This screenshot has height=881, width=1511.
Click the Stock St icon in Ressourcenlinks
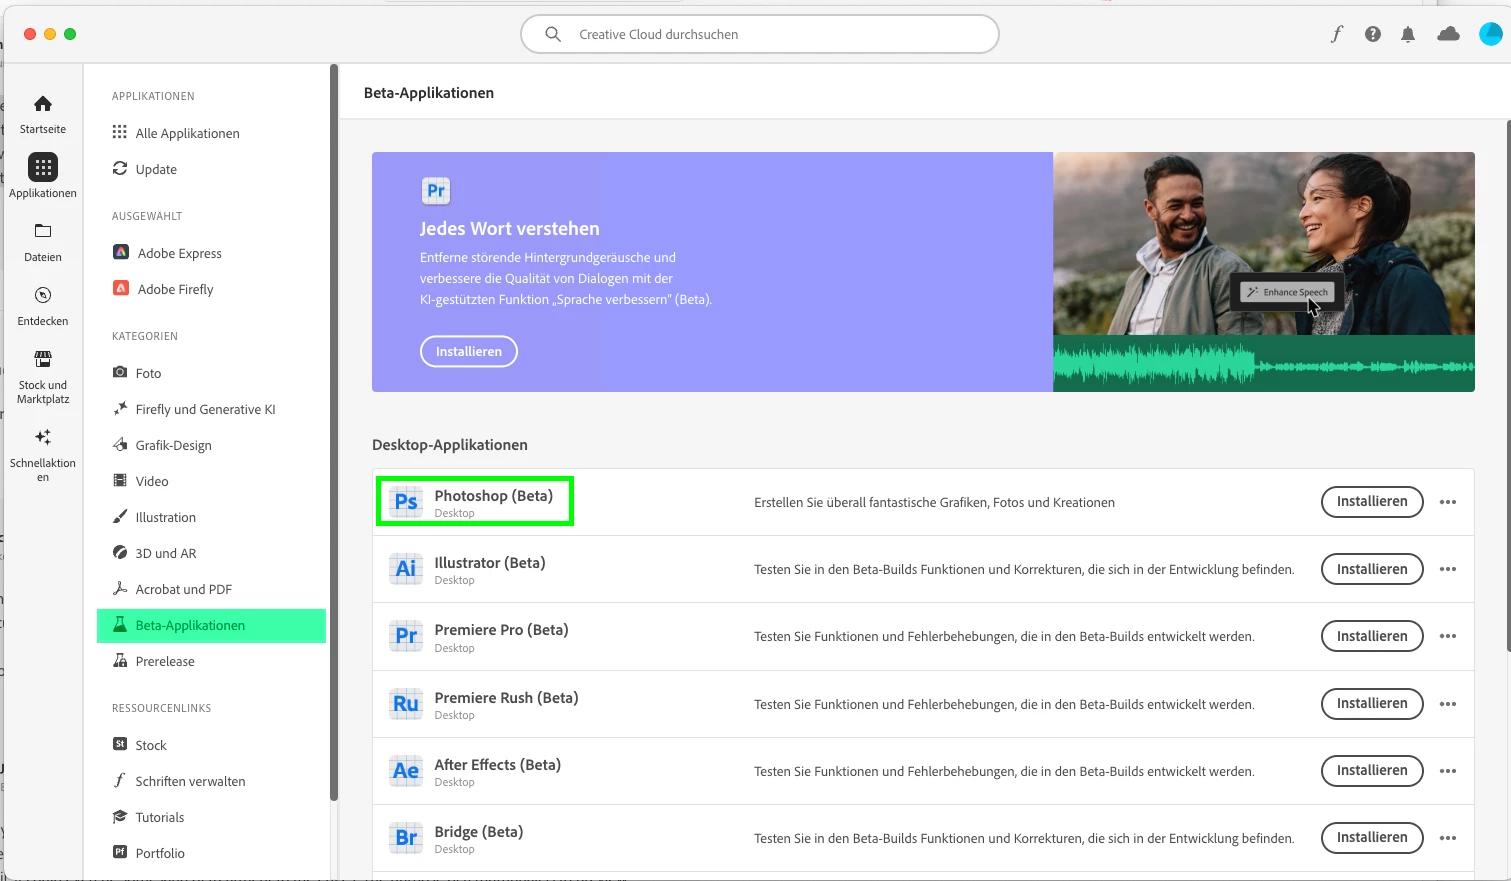click(120, 744)
